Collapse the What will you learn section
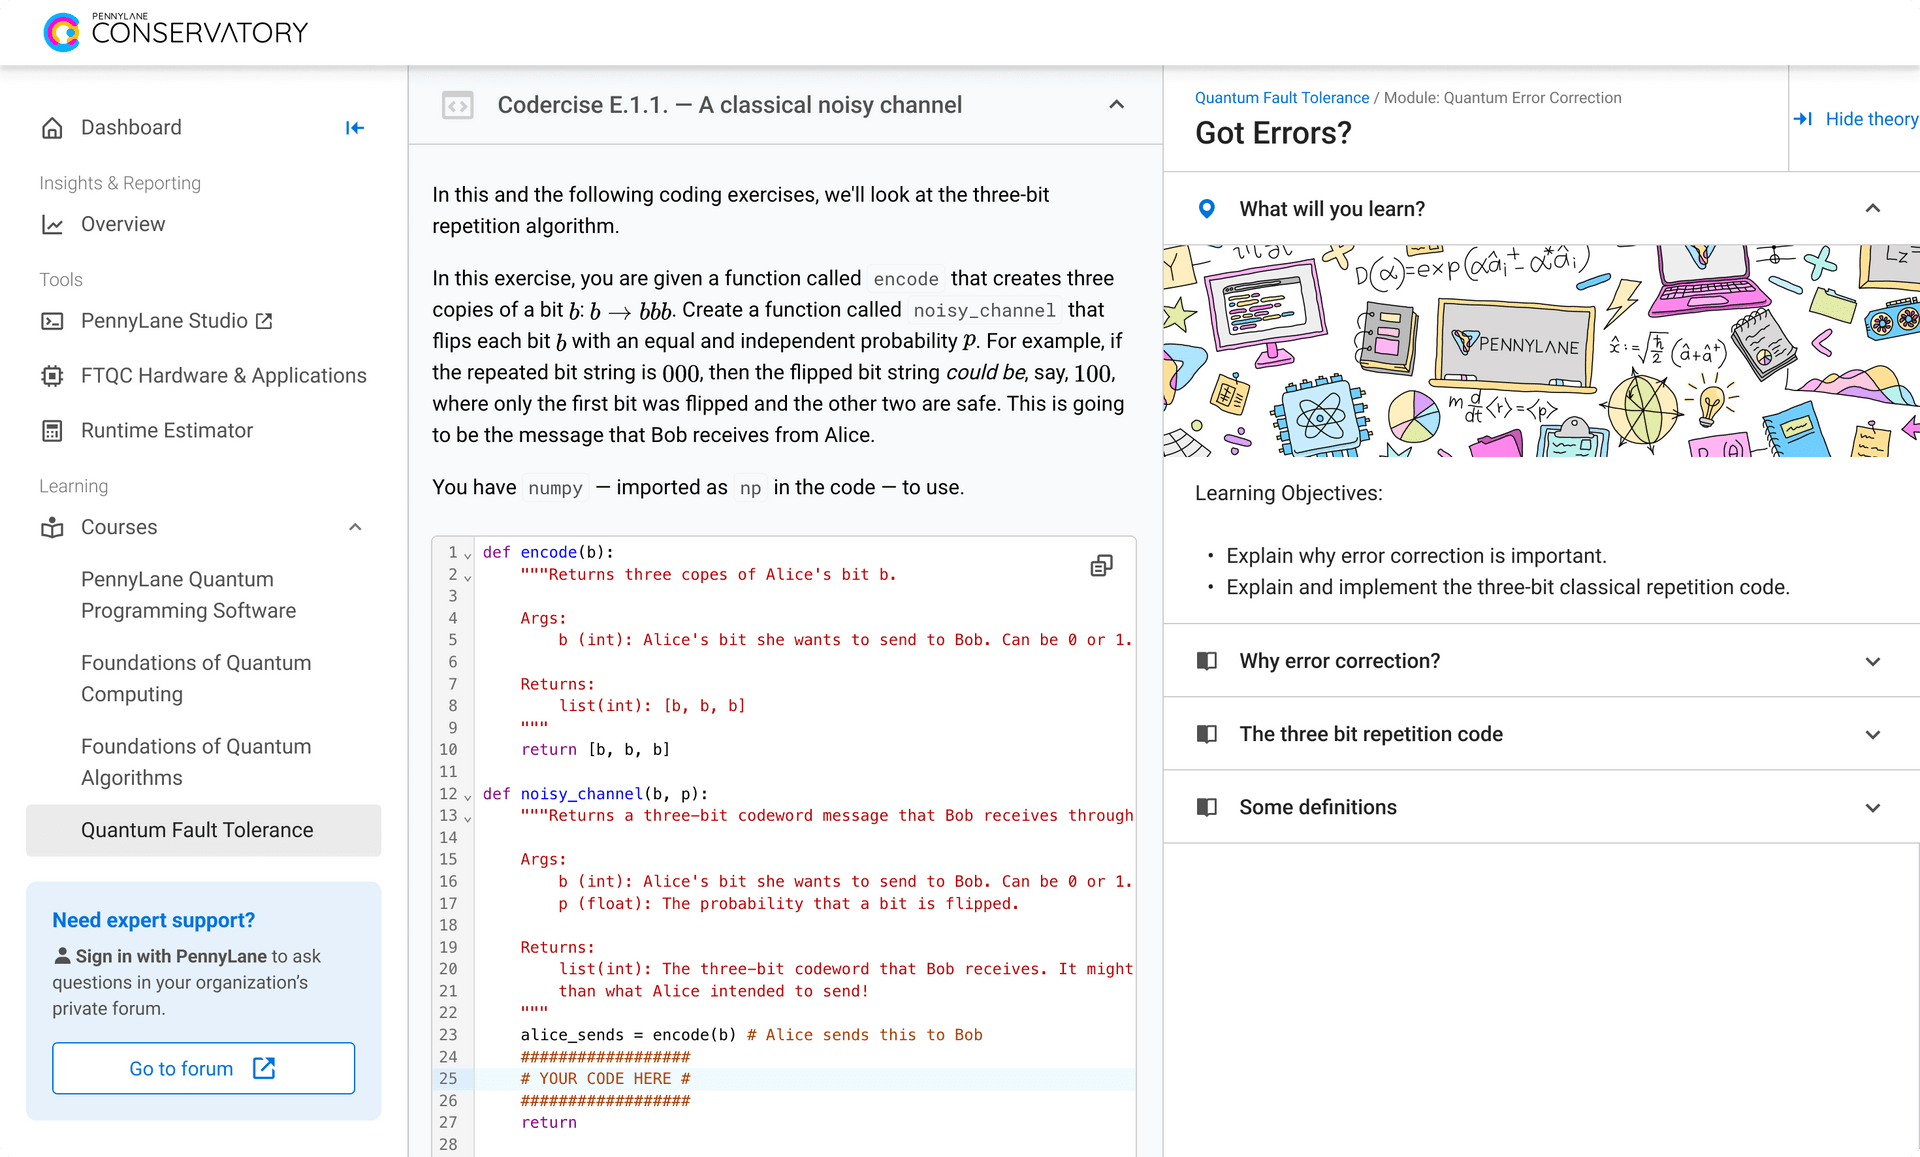This screenshot has height=1157, width=1920. coord(1873,209)
